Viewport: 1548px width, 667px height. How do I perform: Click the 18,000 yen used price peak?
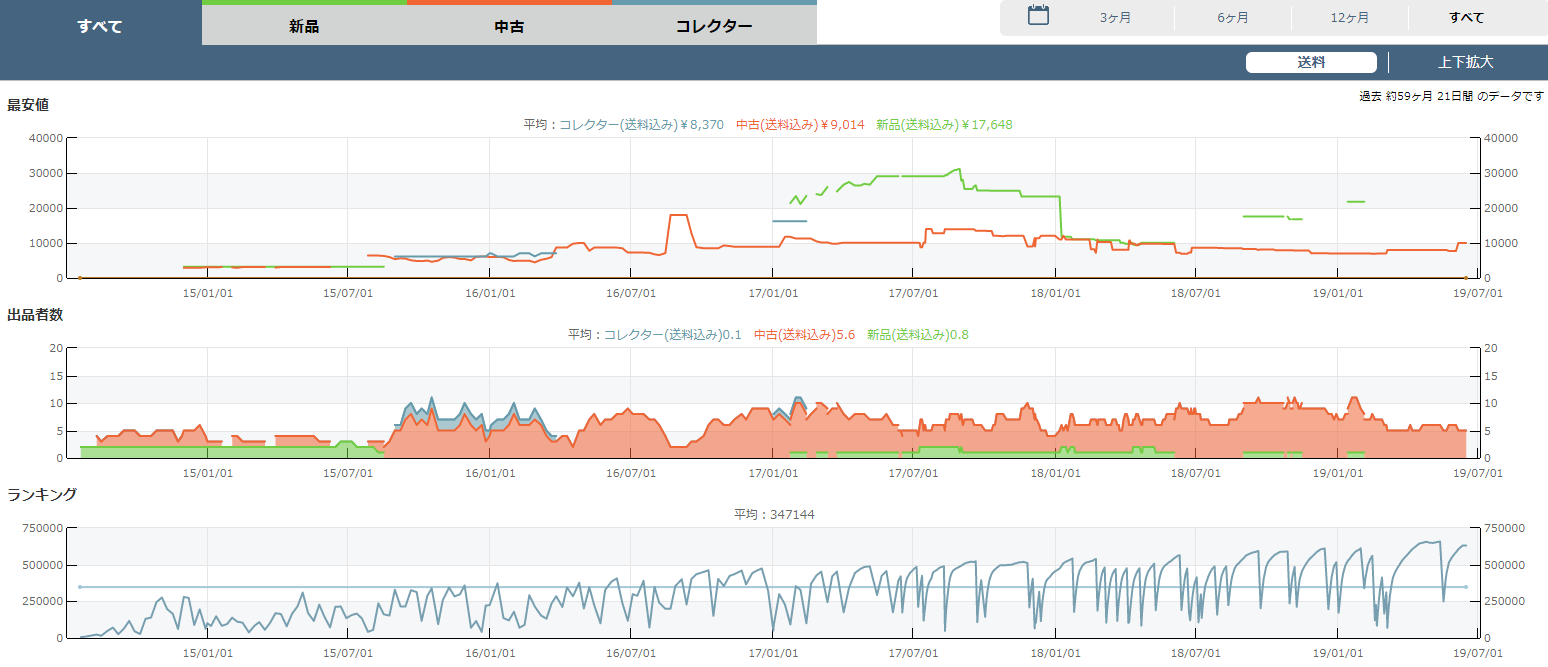[x=678, y=215]
